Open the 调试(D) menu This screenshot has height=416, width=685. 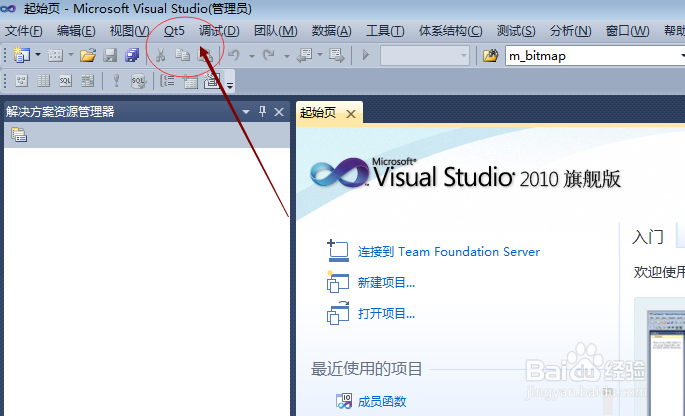pos(219,31)
